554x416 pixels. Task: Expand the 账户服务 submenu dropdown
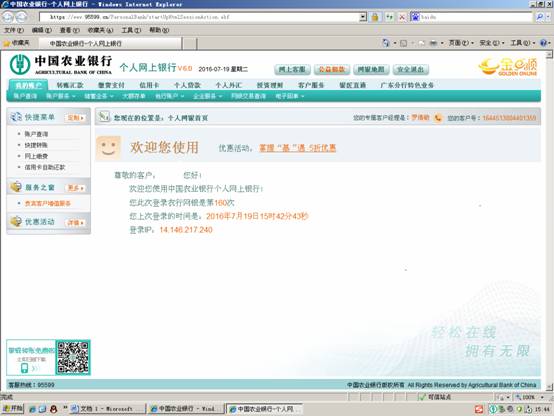point(60,96)
